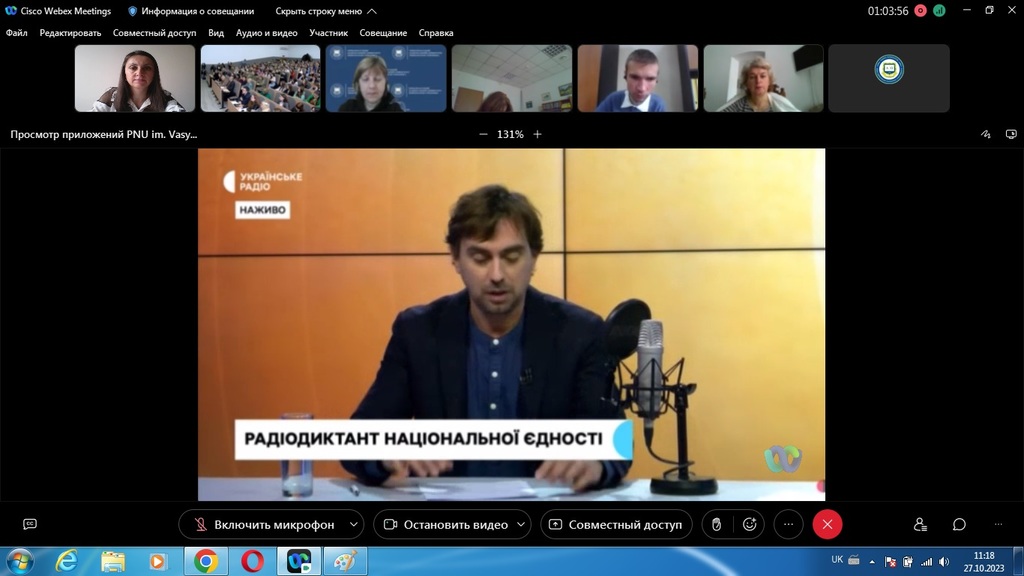Open more options ellipsis in control bar
Image resolution: width=1024 pixels, height=576 pixels.
789,524
